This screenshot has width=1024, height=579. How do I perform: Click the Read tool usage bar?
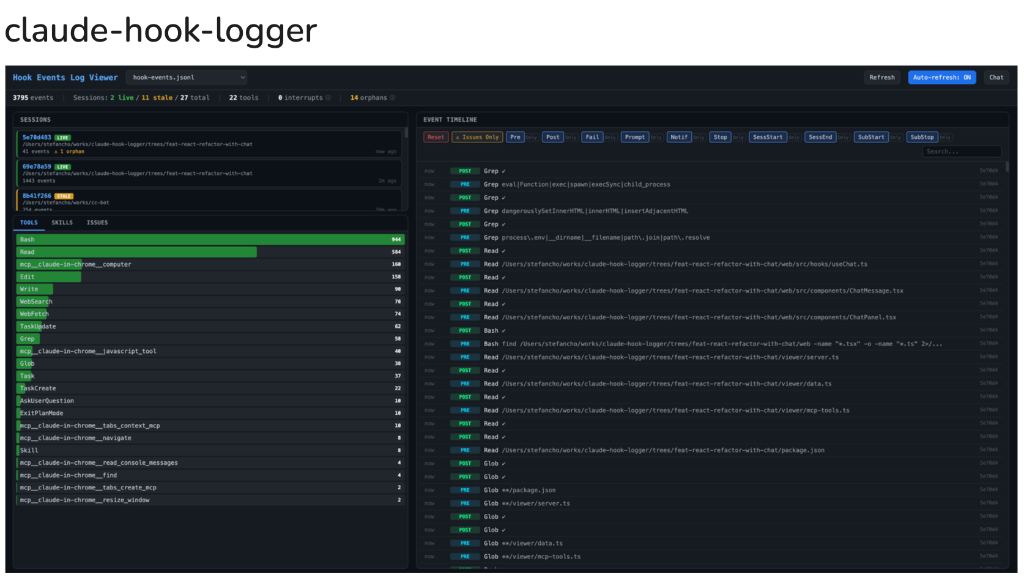tap(136, 252)
